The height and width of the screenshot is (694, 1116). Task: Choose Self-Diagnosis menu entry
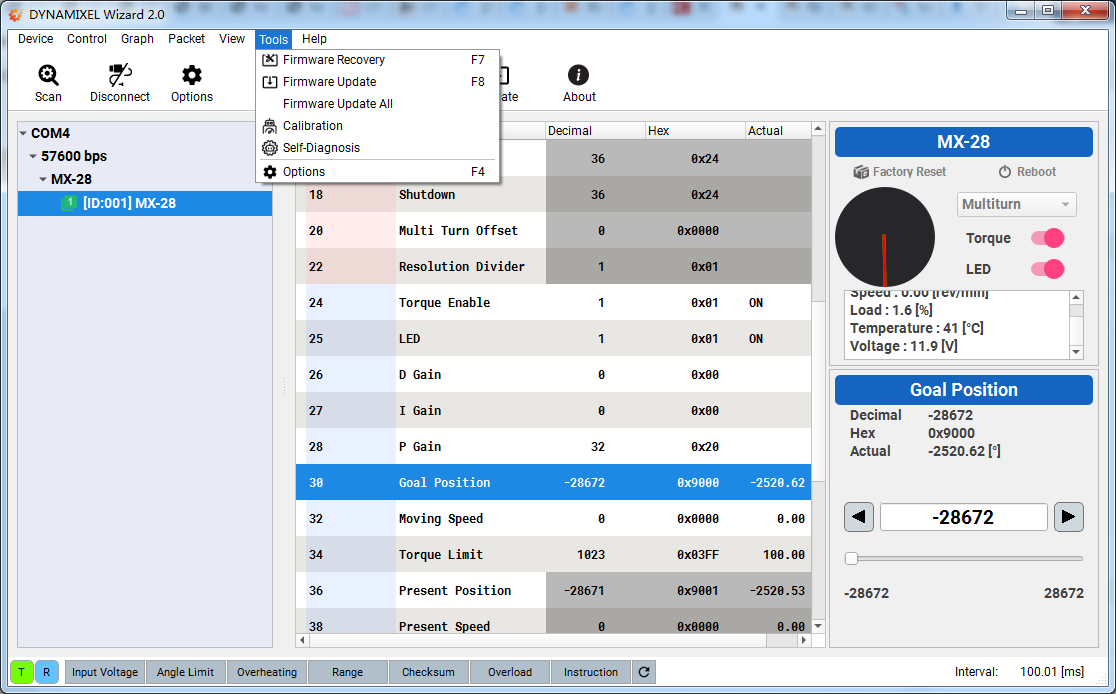click(x=321, y=148)
